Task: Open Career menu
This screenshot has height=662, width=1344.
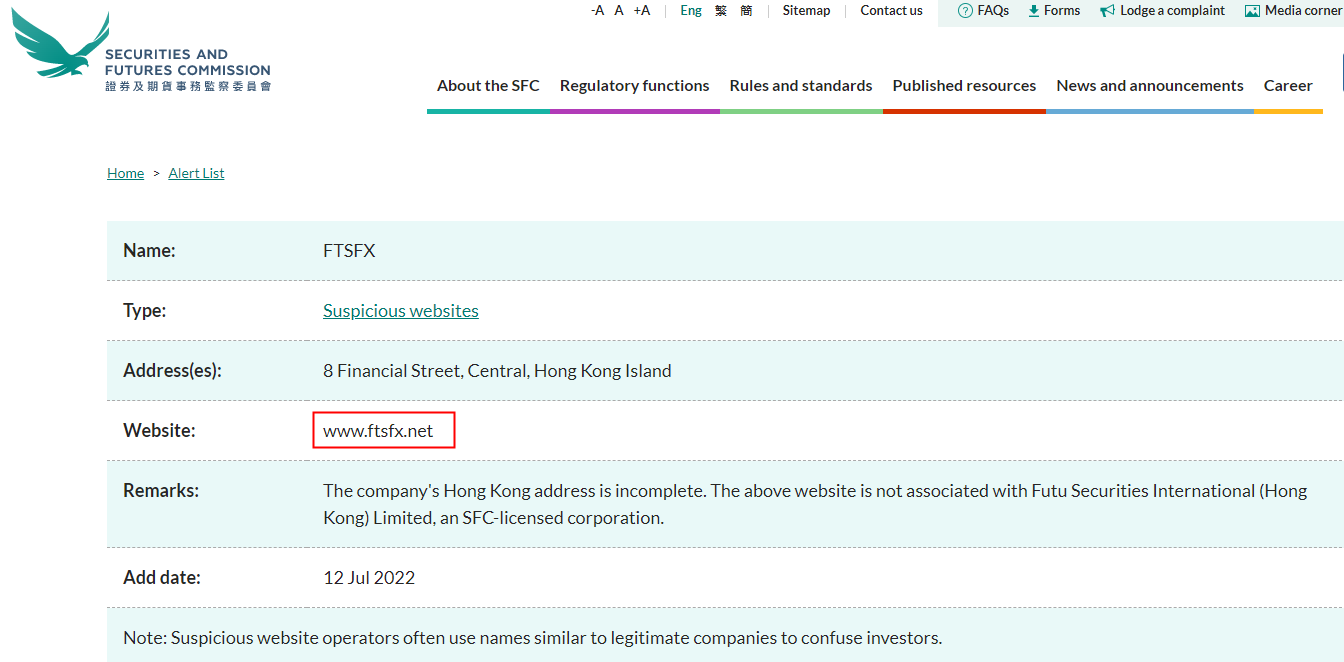Action: [x=1288, y=86]
